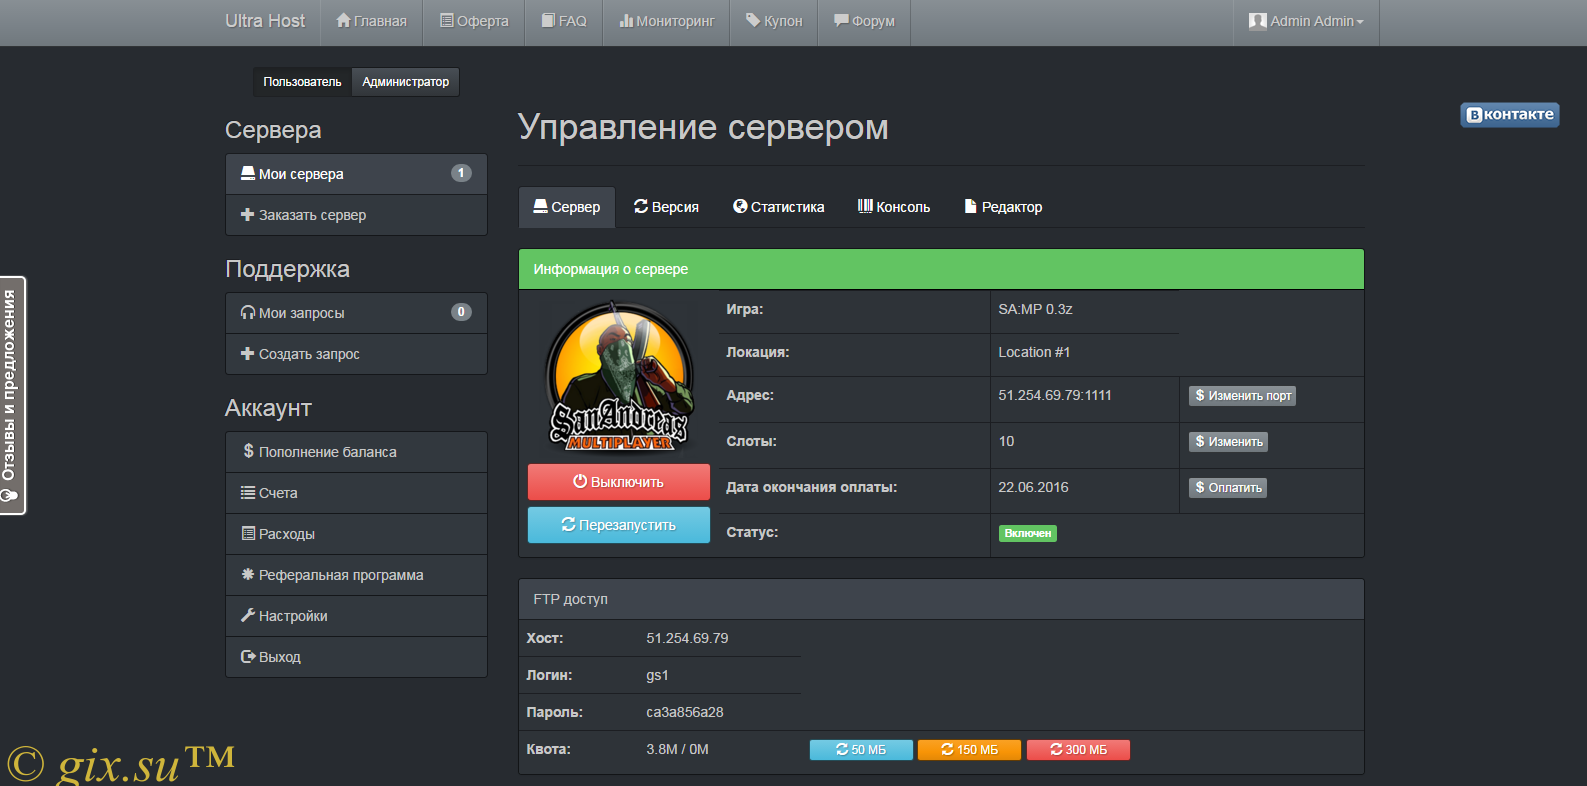1587x786 pixels.
Task: Select the Статистика tab
Action: tap(778, 207)
